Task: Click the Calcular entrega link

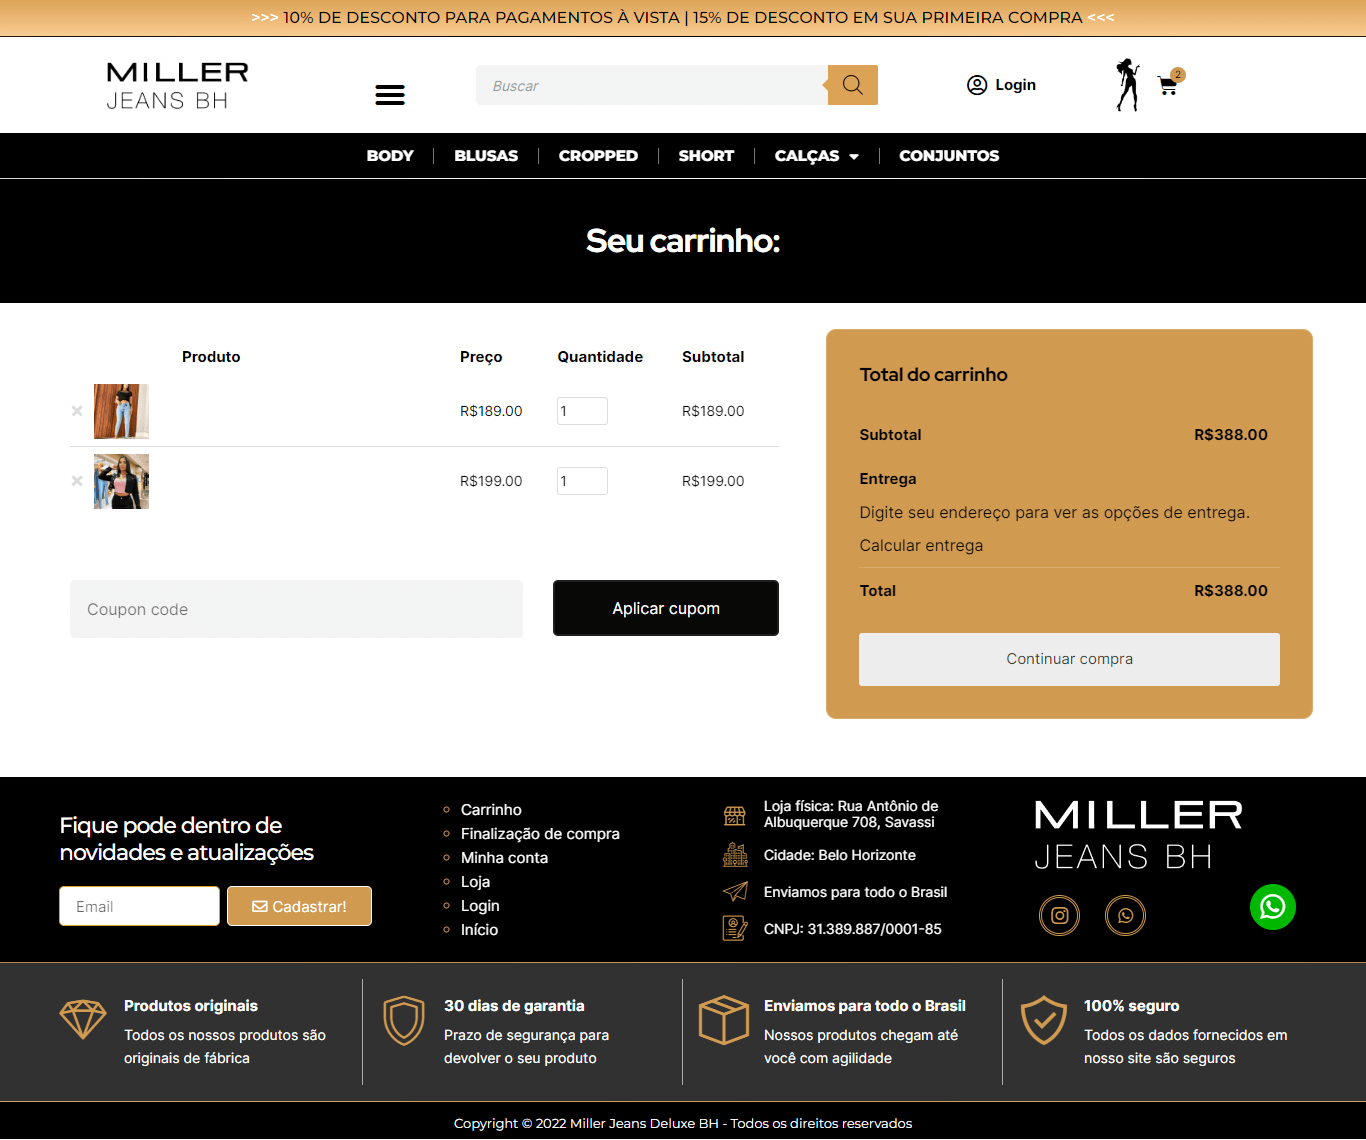Action: (921, 545)
